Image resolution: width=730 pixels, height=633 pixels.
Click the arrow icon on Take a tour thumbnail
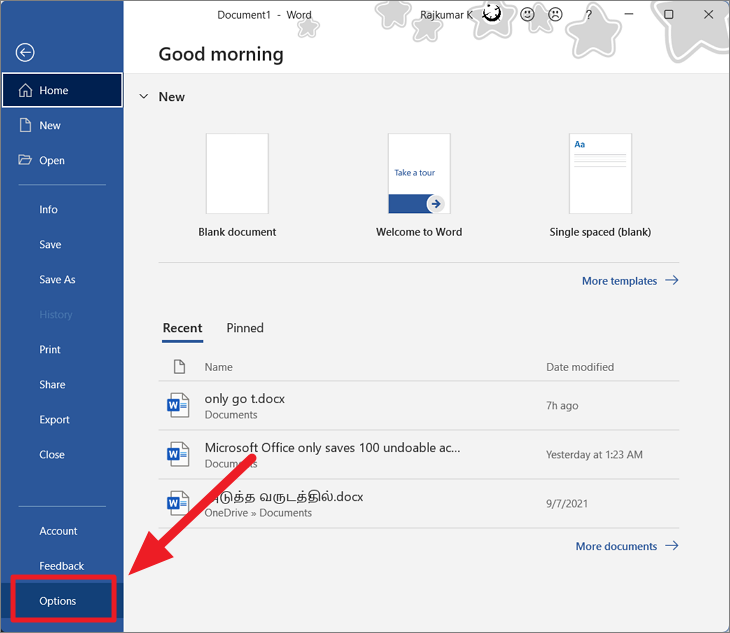tap(434, 203)
